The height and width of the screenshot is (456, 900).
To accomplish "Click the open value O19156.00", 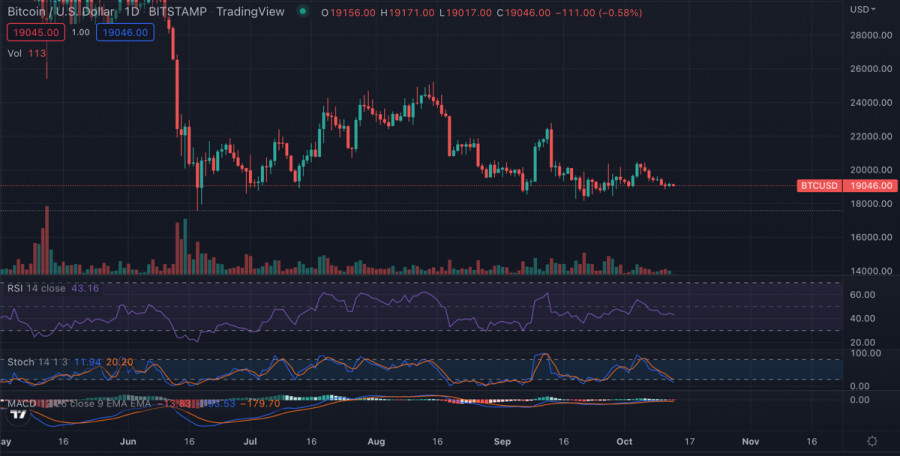I will pos(348,13).
